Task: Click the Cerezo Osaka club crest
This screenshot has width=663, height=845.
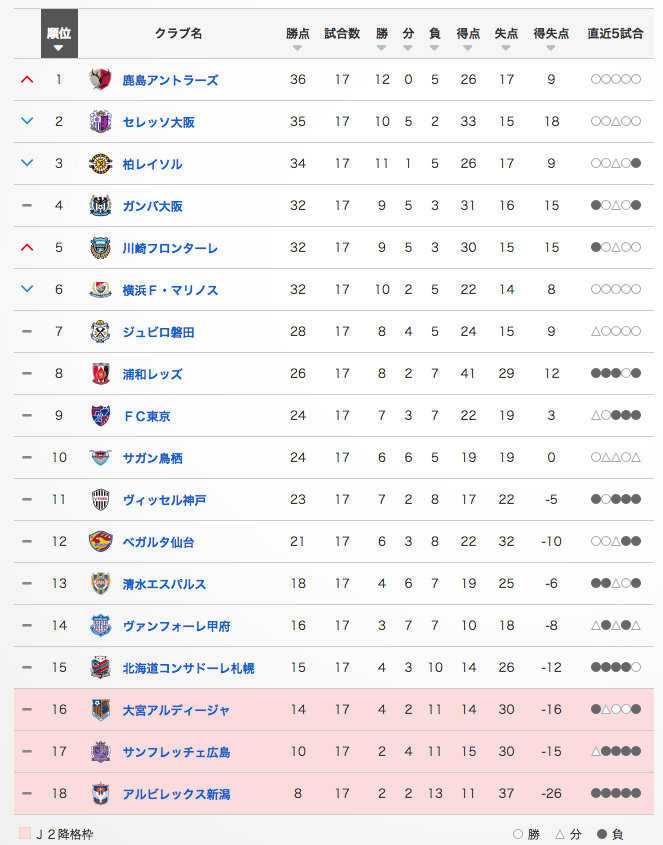Action: coord(100,121)
